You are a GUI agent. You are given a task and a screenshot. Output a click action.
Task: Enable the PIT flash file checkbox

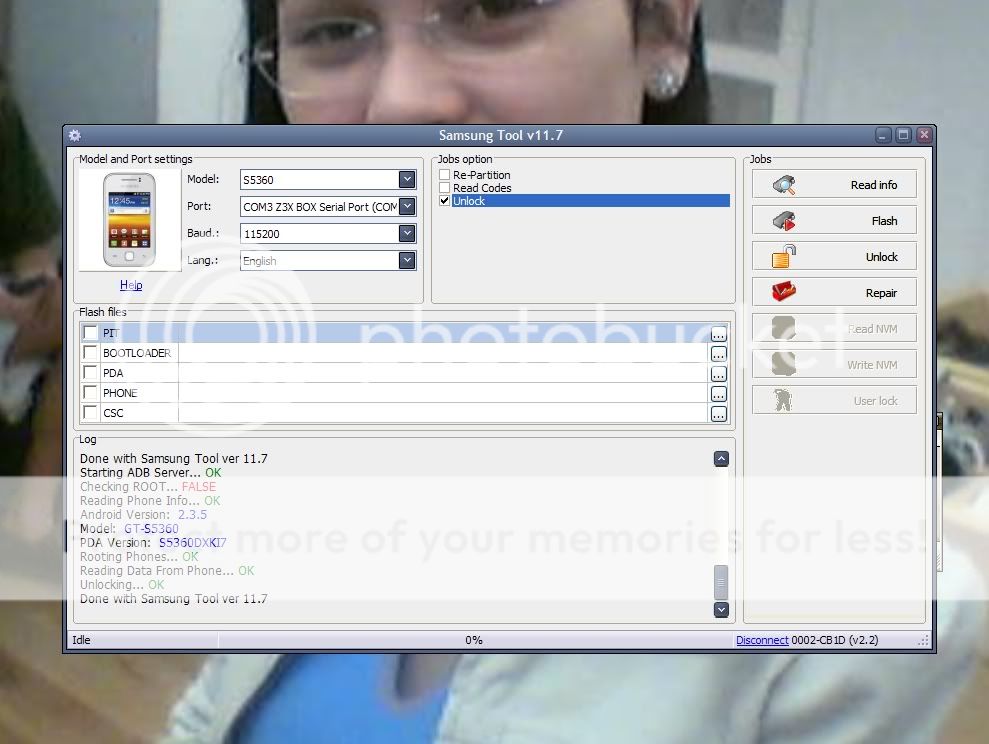[x=91, y=332]
